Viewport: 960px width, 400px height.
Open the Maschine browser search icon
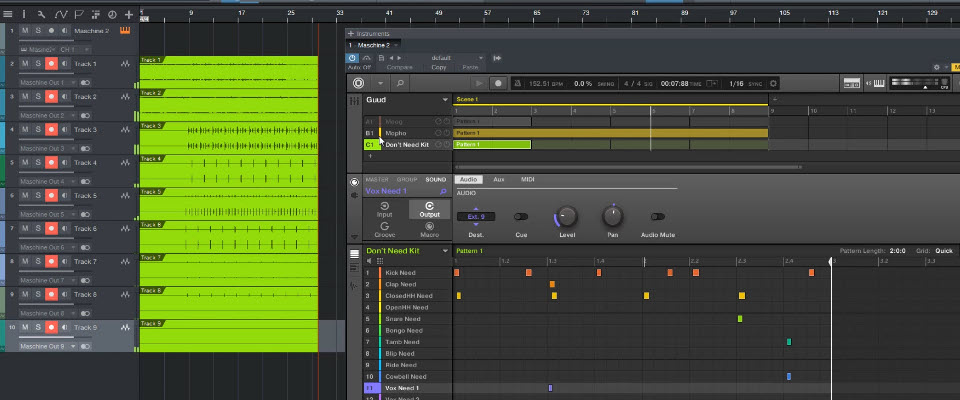(x=400, y=83)
